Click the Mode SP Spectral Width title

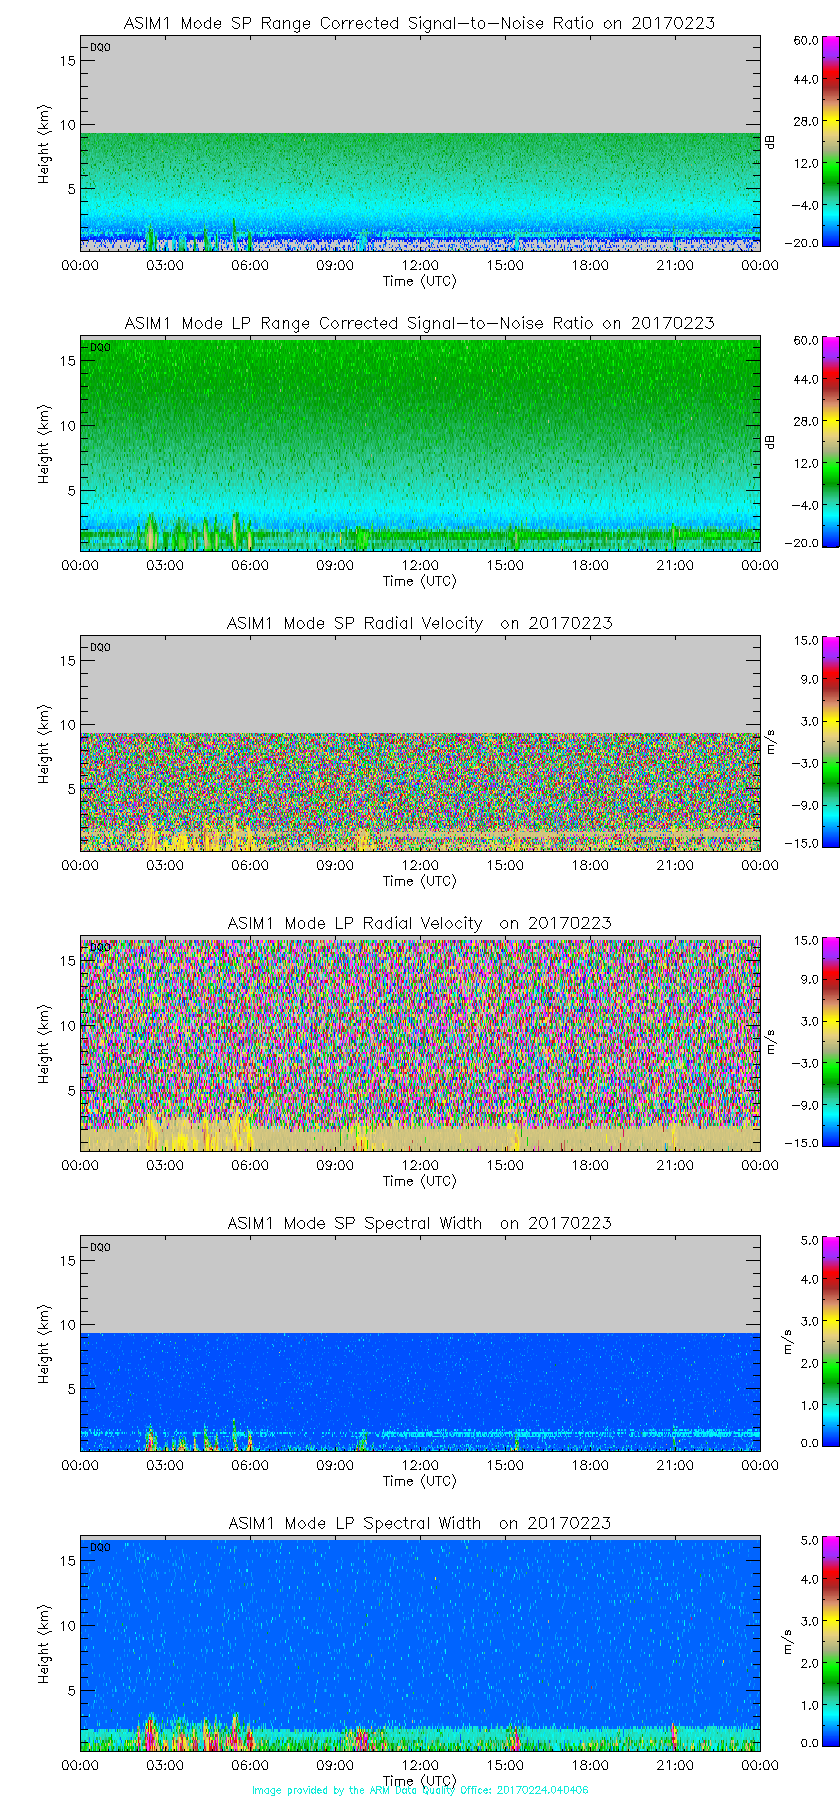tap(419, 1223)
